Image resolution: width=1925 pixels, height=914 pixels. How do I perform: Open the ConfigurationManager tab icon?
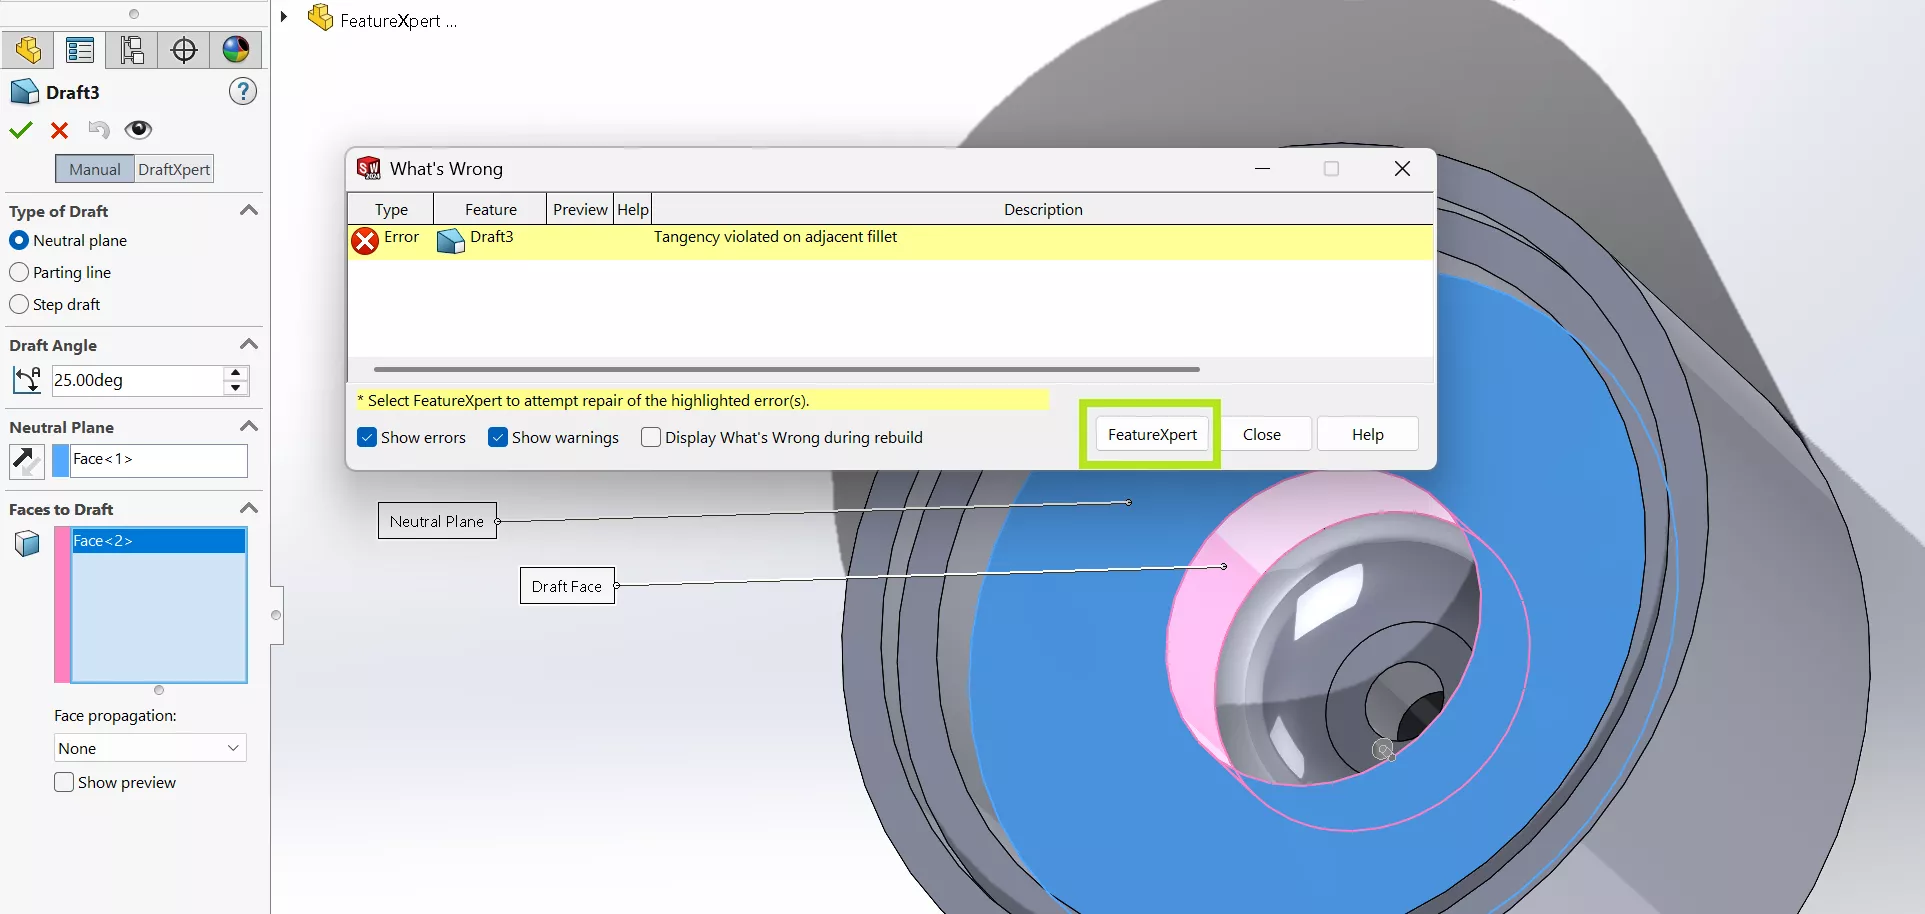(132, 50)
